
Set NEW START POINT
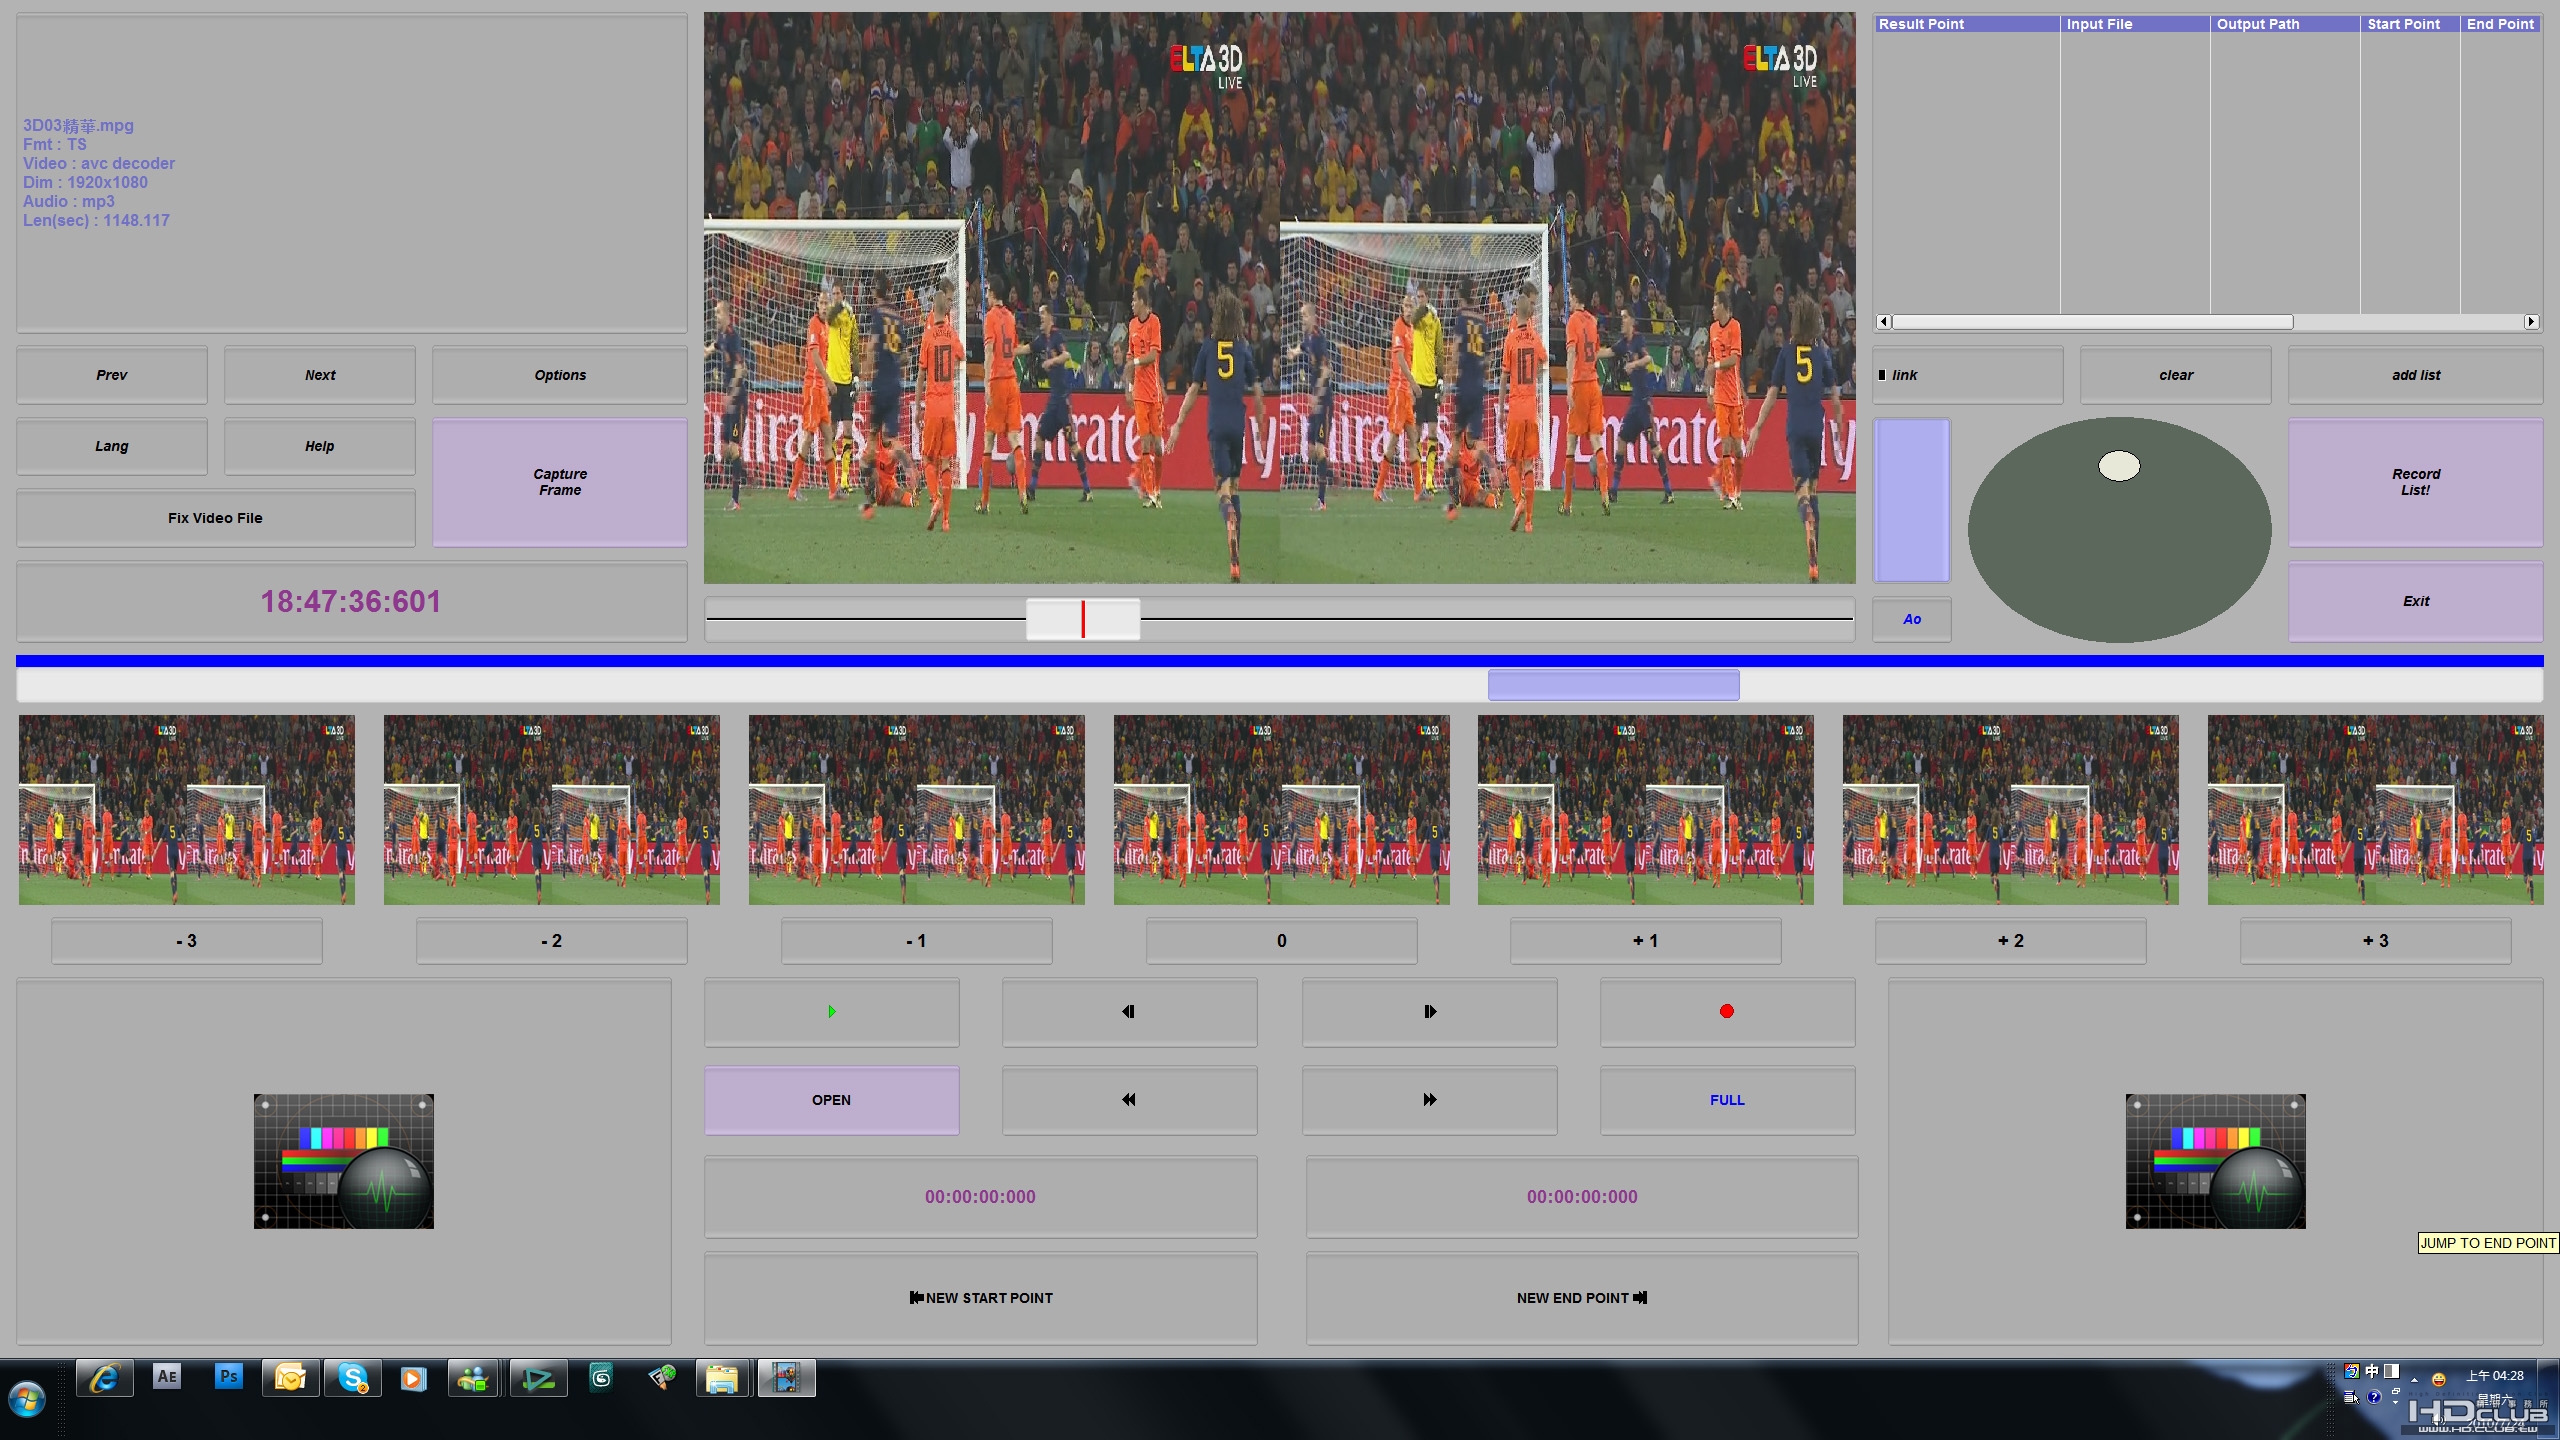point(980,1298)
